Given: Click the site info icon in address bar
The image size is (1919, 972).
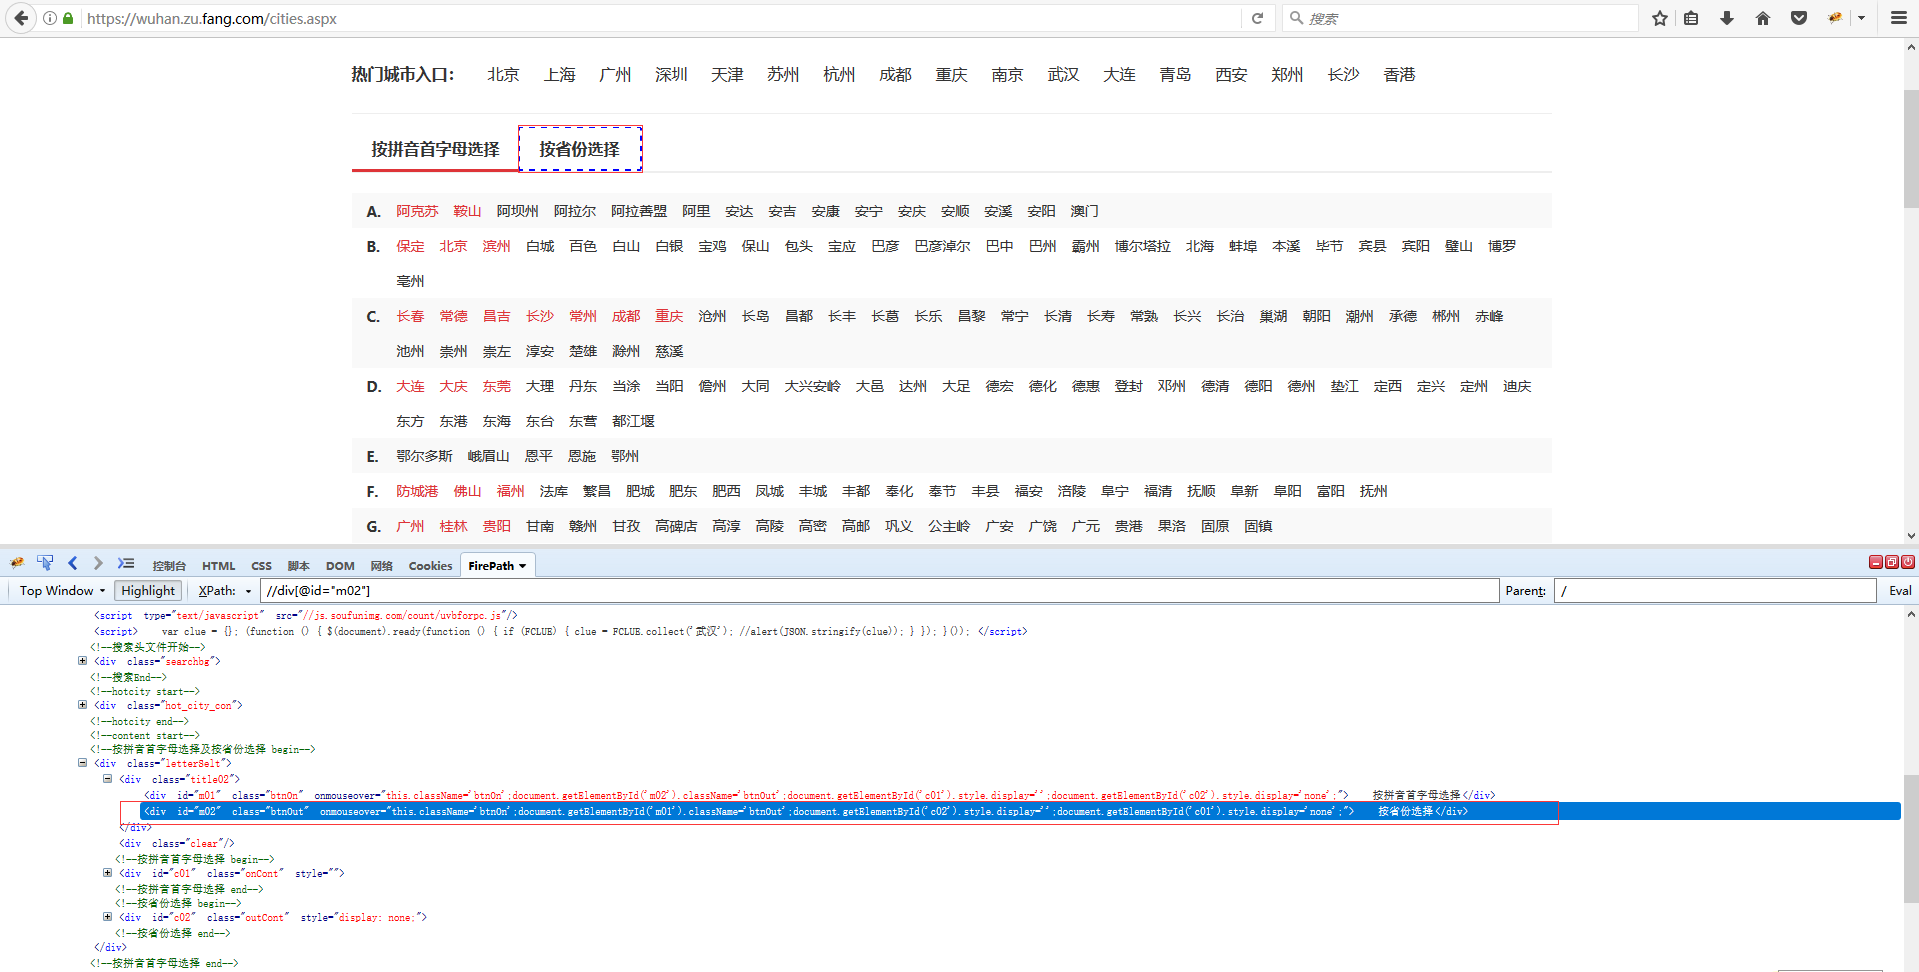Looking at the screenshot, I should click(50, 18).
